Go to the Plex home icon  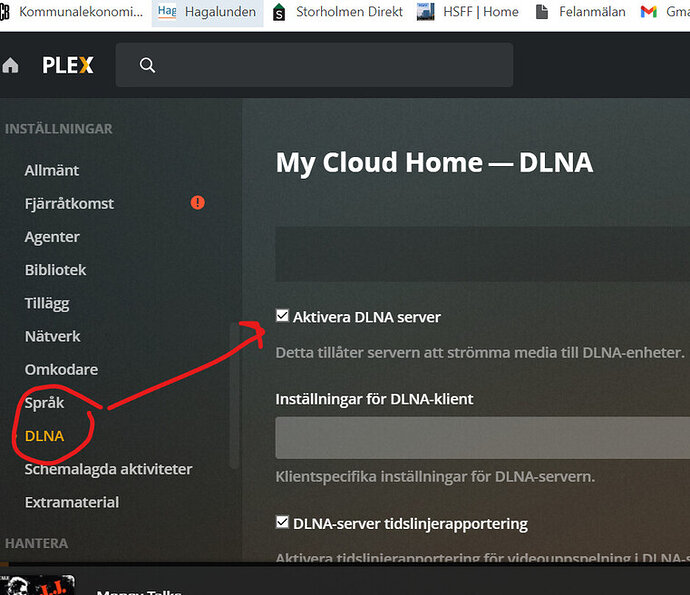(10, 66)
